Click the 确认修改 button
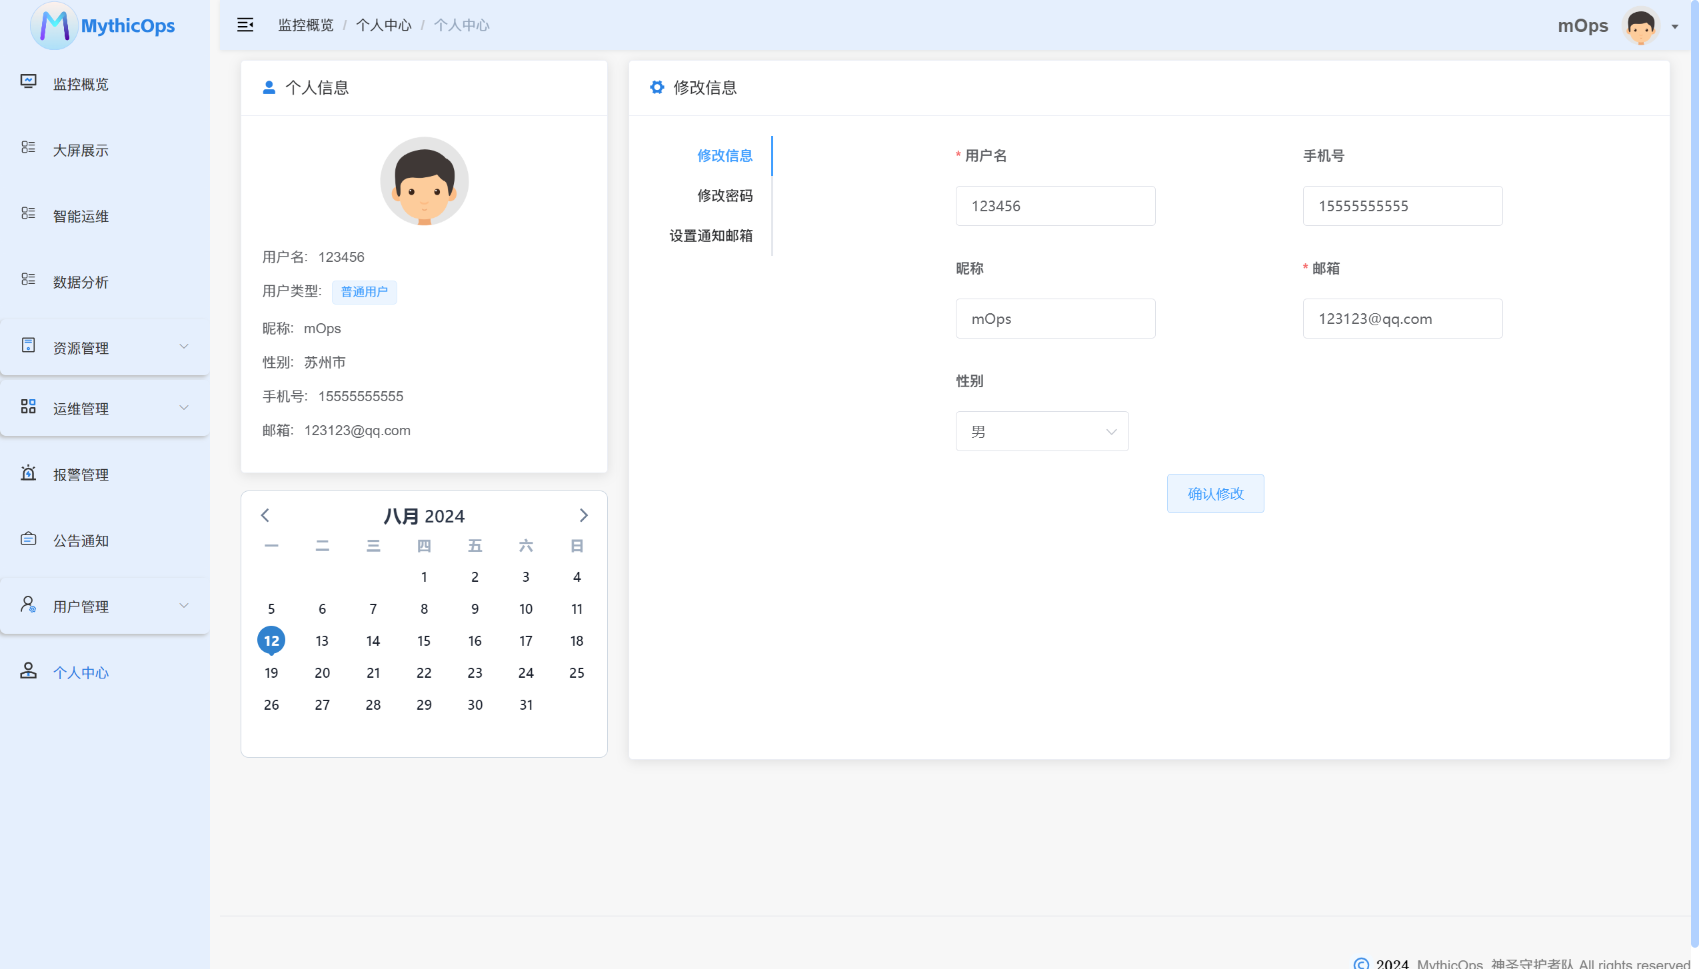The height and width of the screenshot is (969, 1699). pos(1215,493)
